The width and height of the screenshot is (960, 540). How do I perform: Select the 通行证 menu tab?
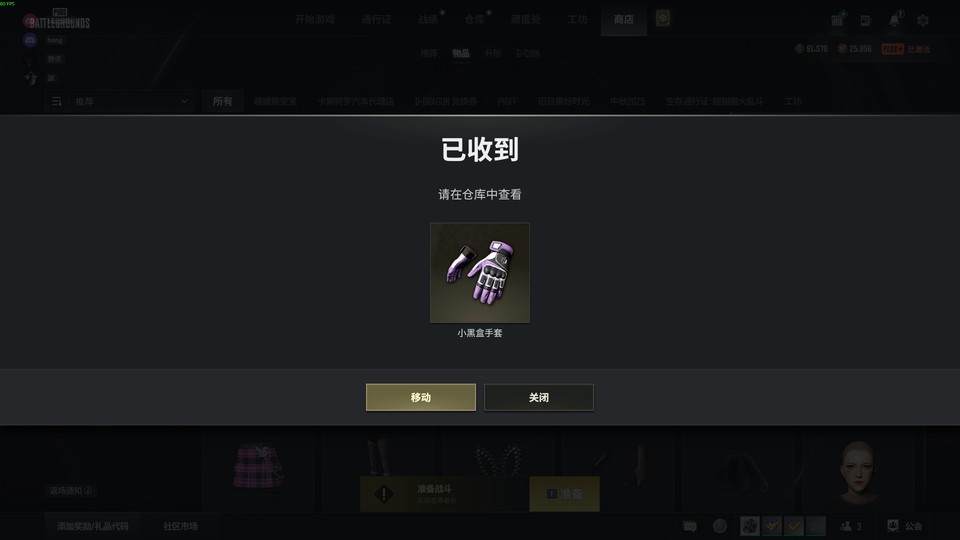[376, 20]
